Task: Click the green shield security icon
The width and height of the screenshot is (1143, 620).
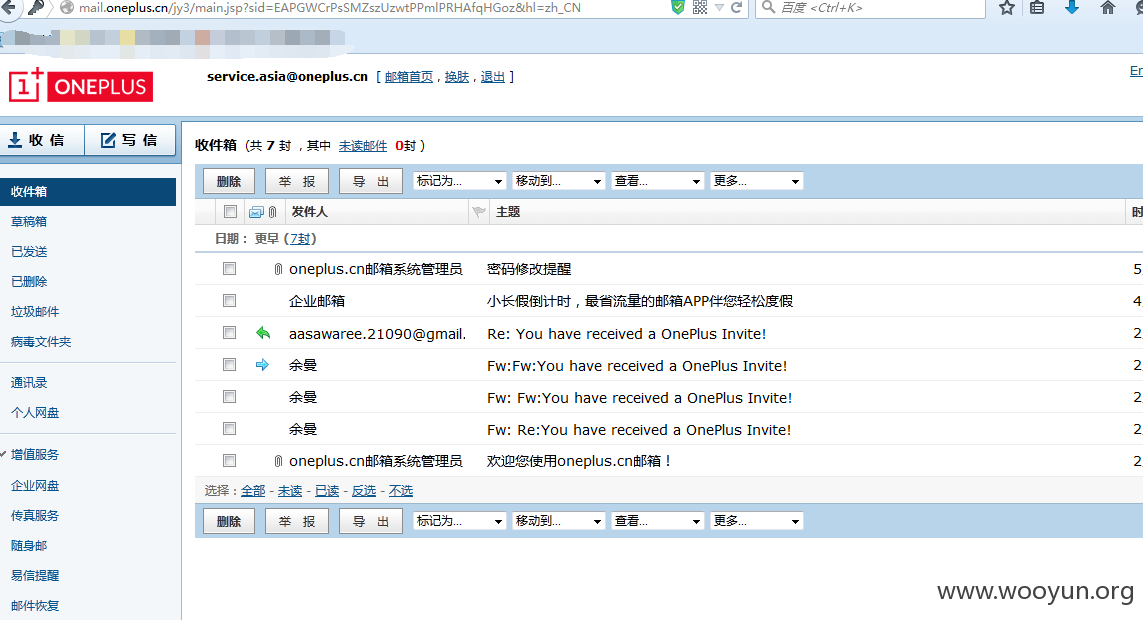Action: coord(678,7)
